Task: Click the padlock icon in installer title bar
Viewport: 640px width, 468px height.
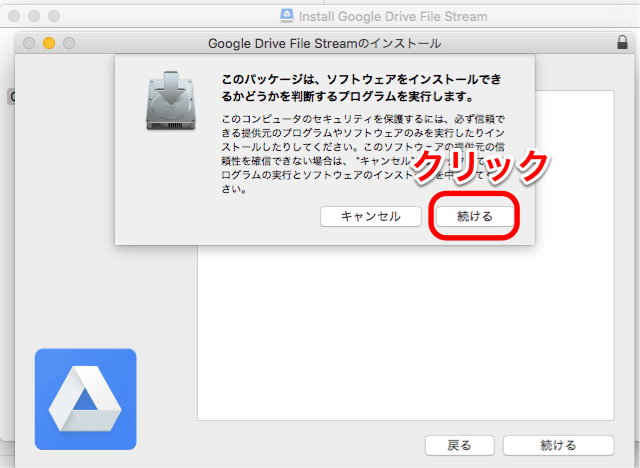Action: click(x=622, y=43)
